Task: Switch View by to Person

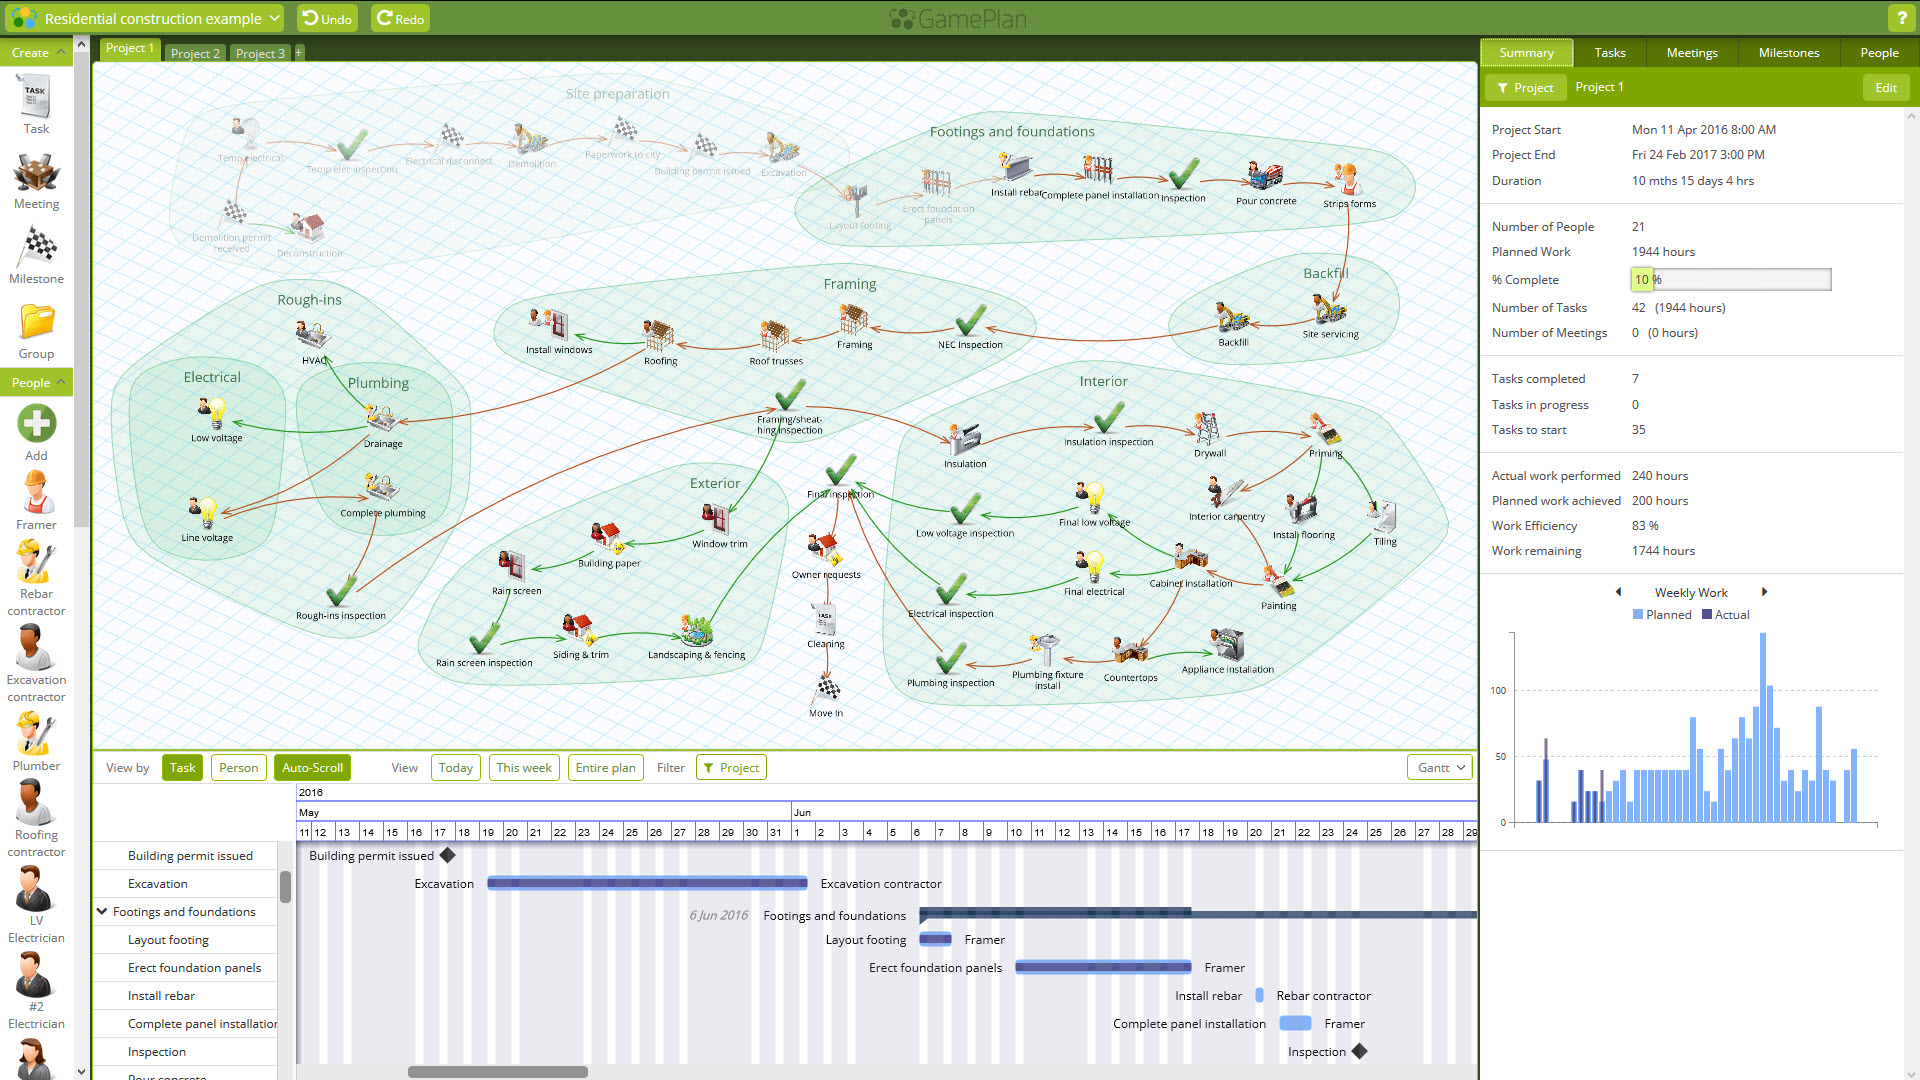Action: pos(238,768)
